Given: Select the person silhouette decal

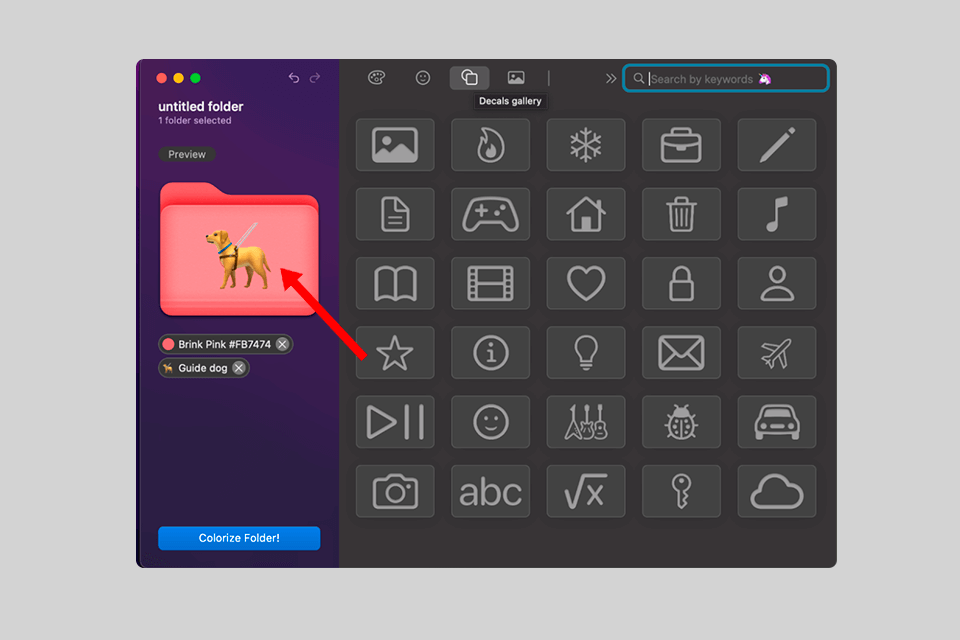Looking at the screenshot, I should [777, 283].
